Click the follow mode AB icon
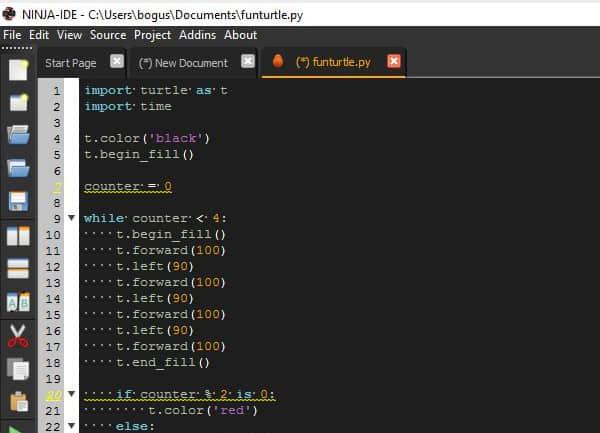Screen dimensions: 600x433 point(18,301)
